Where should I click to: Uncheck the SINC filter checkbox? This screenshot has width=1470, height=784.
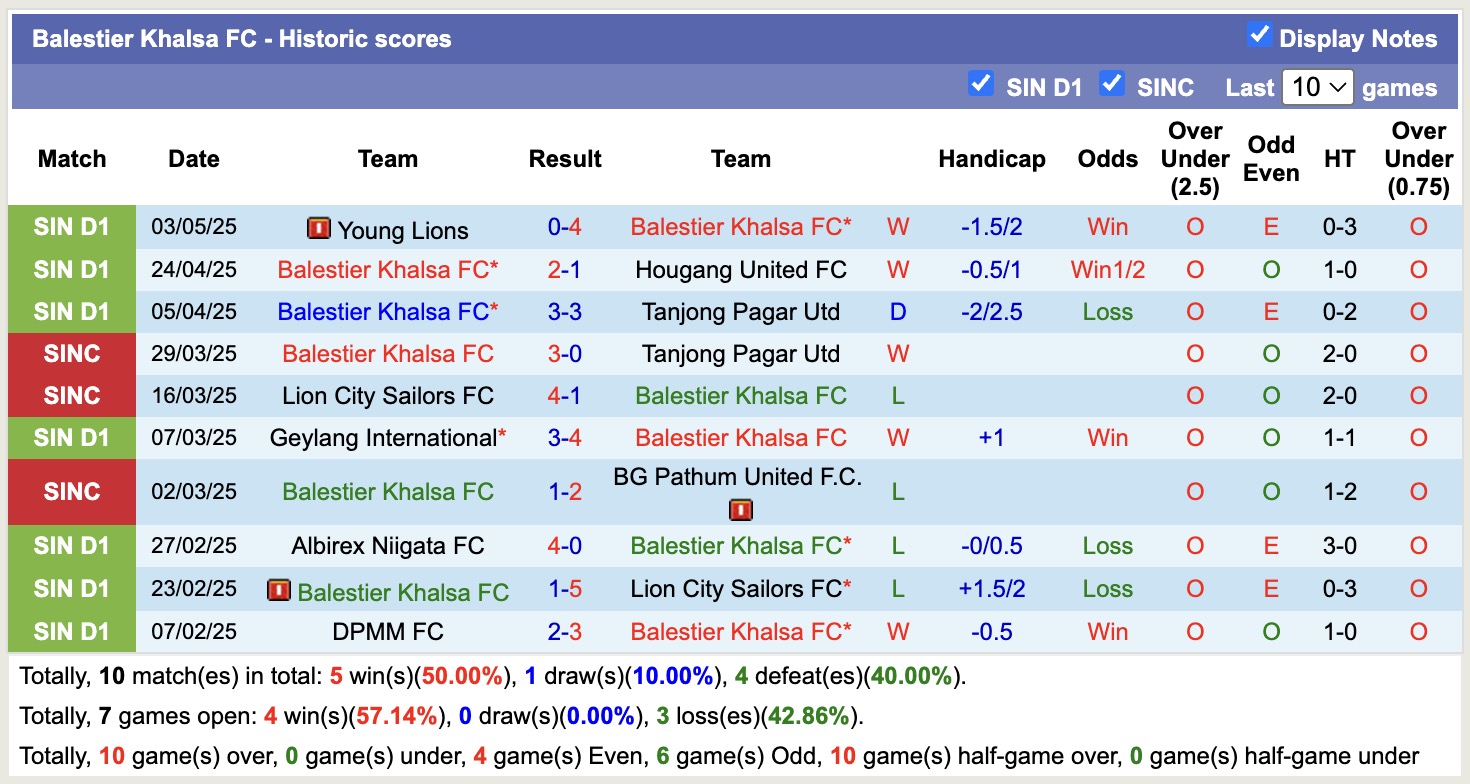(1112, 86)
